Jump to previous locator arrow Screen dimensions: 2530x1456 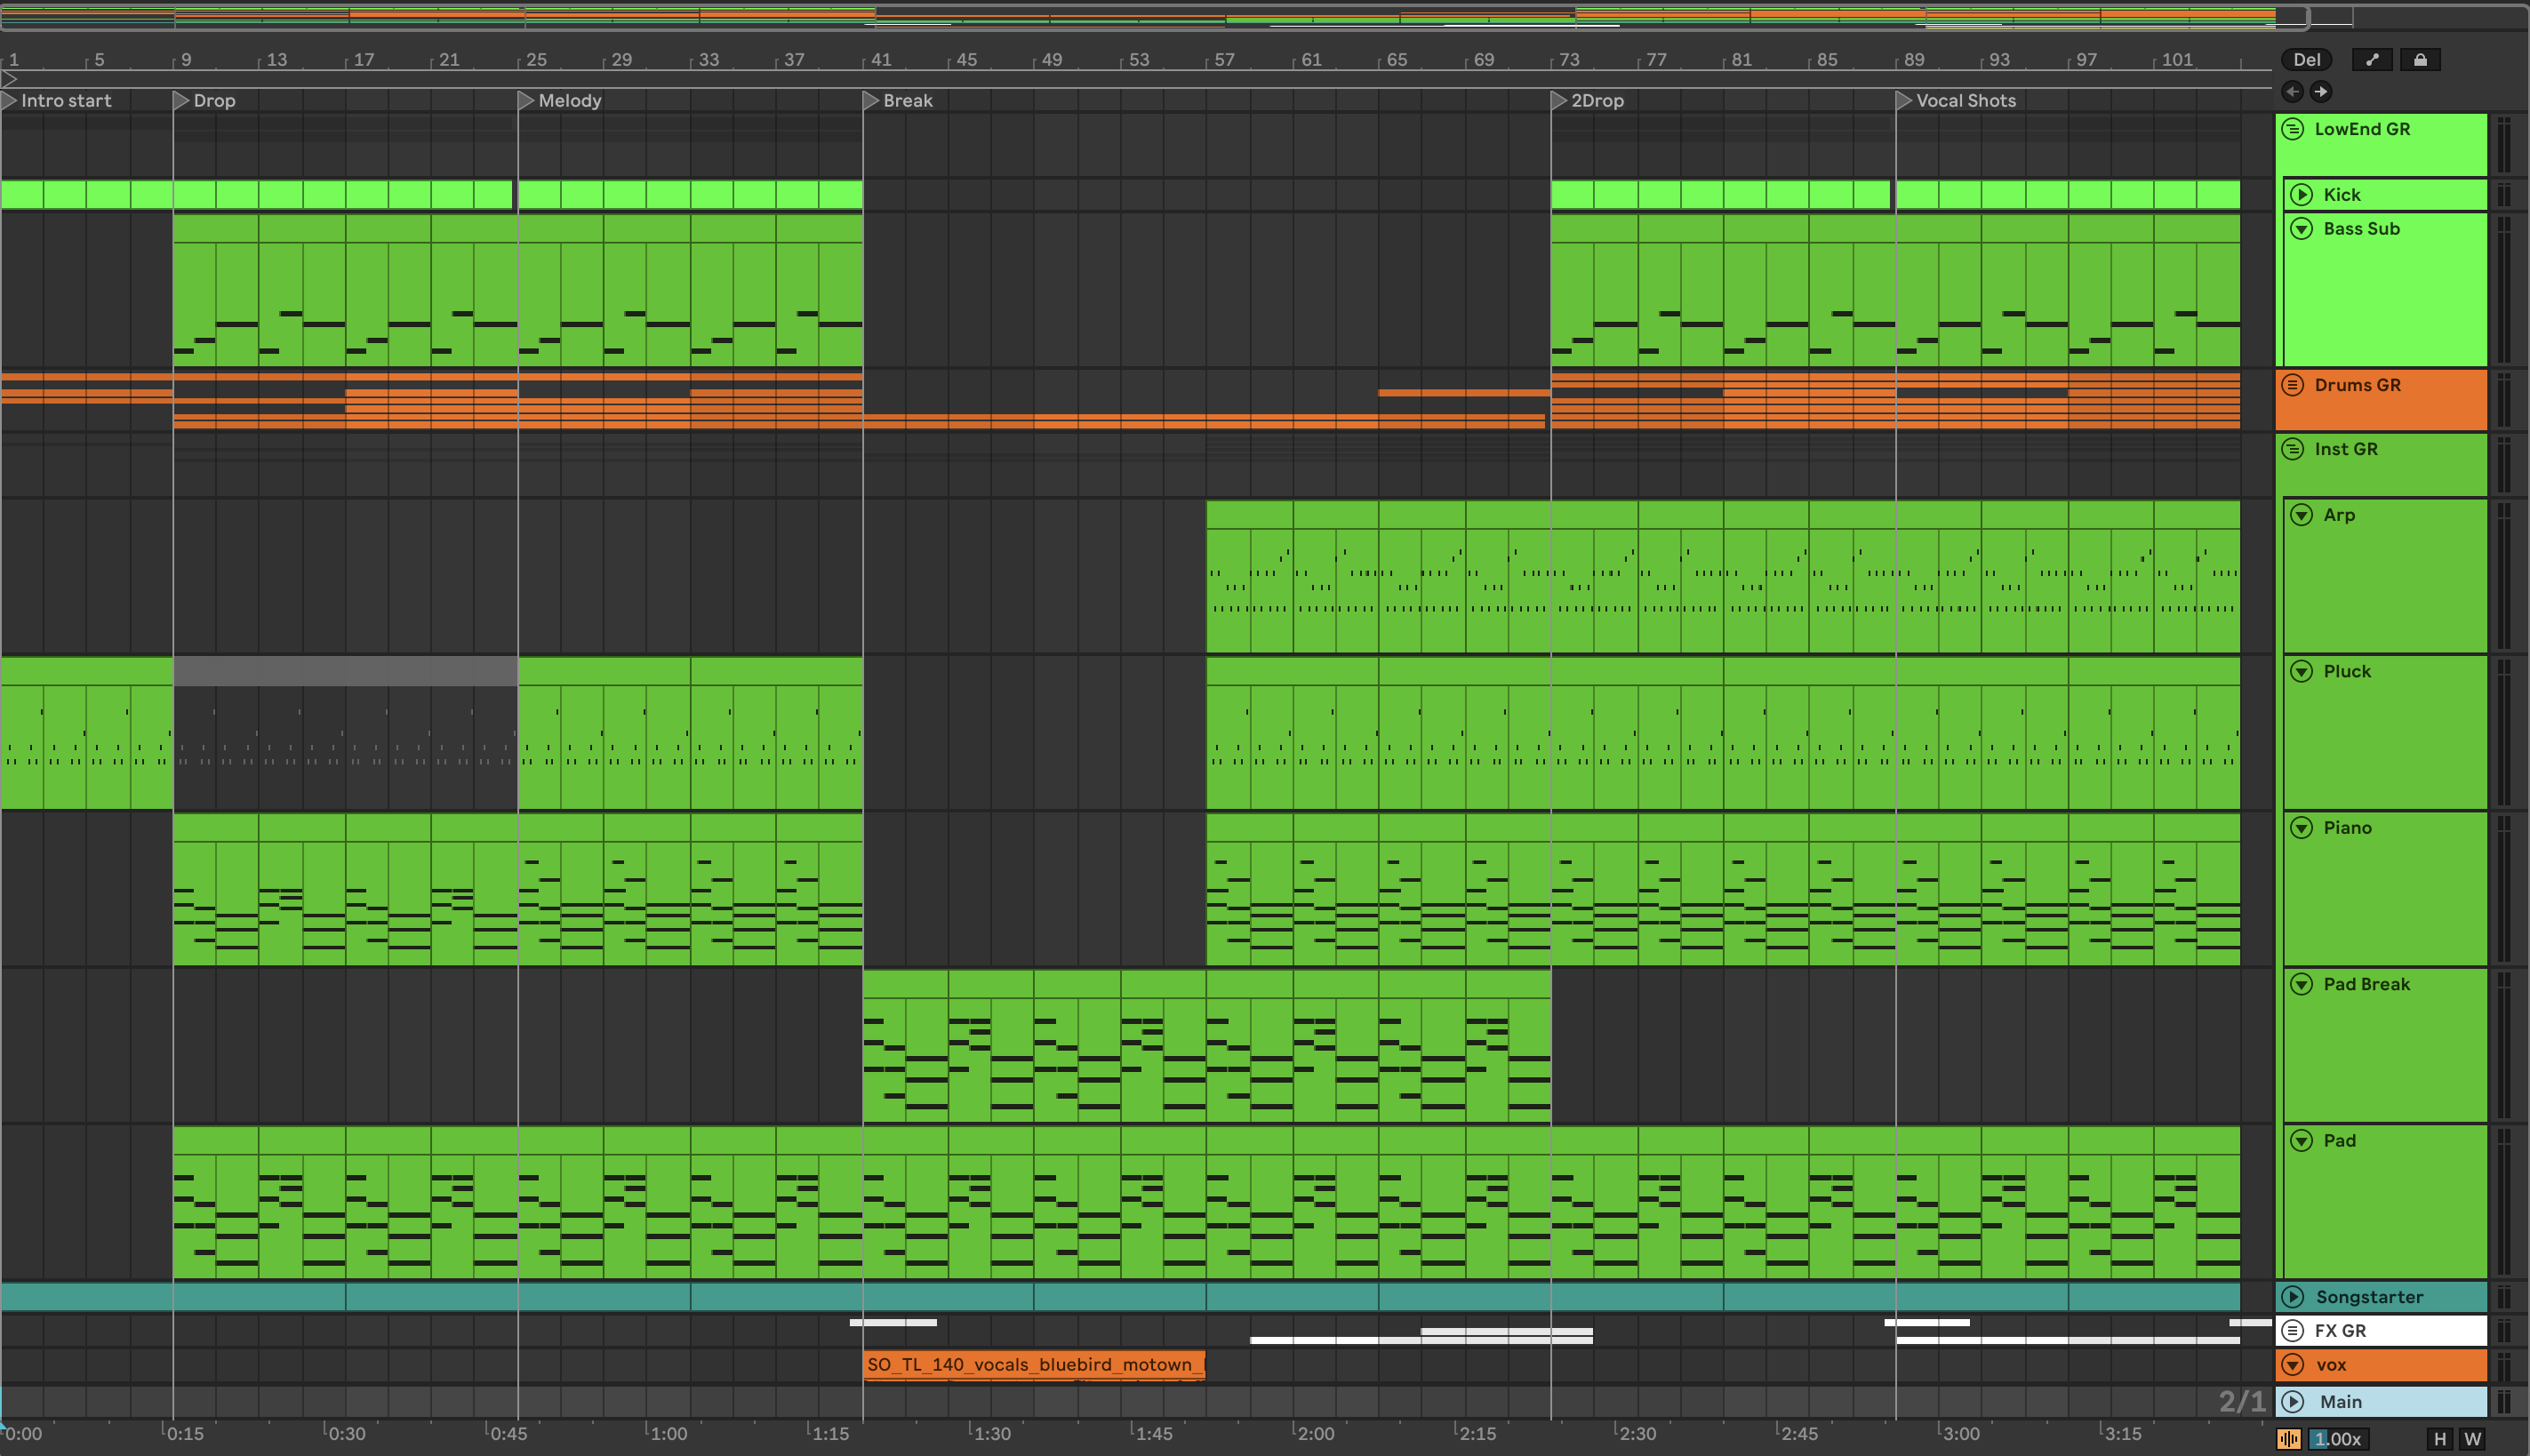pyautogui.click(x=2293, y=92)
